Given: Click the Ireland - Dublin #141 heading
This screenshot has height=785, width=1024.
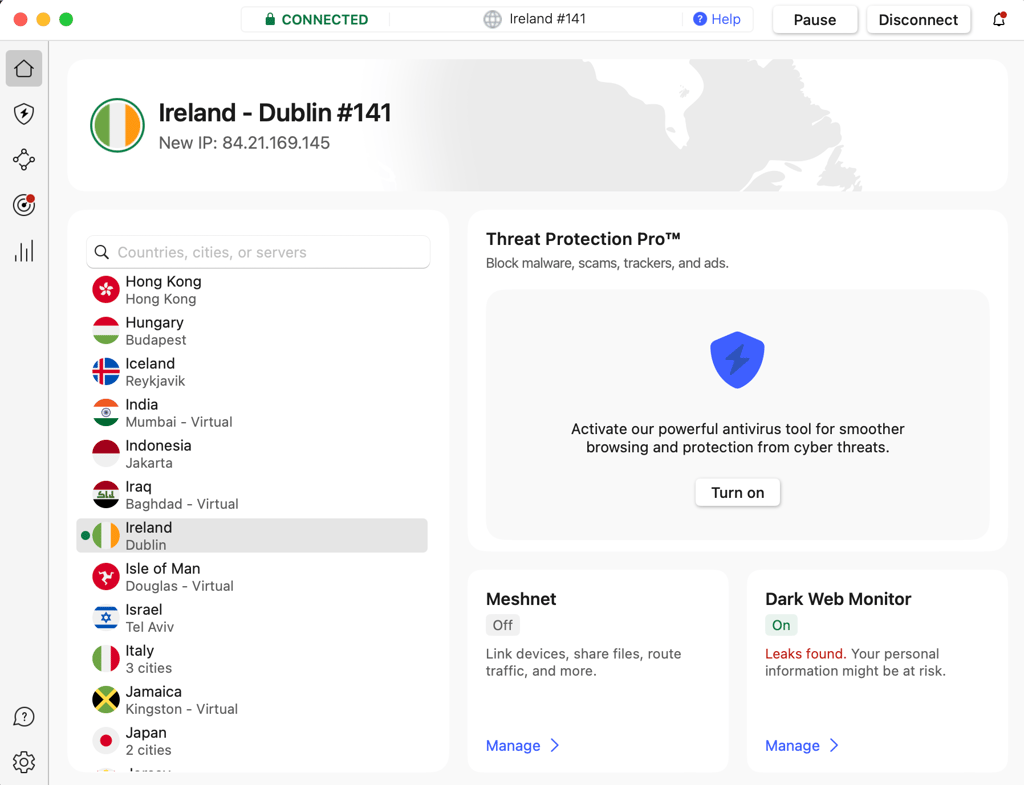Looking at the screenshot, I should click(275, 113).
